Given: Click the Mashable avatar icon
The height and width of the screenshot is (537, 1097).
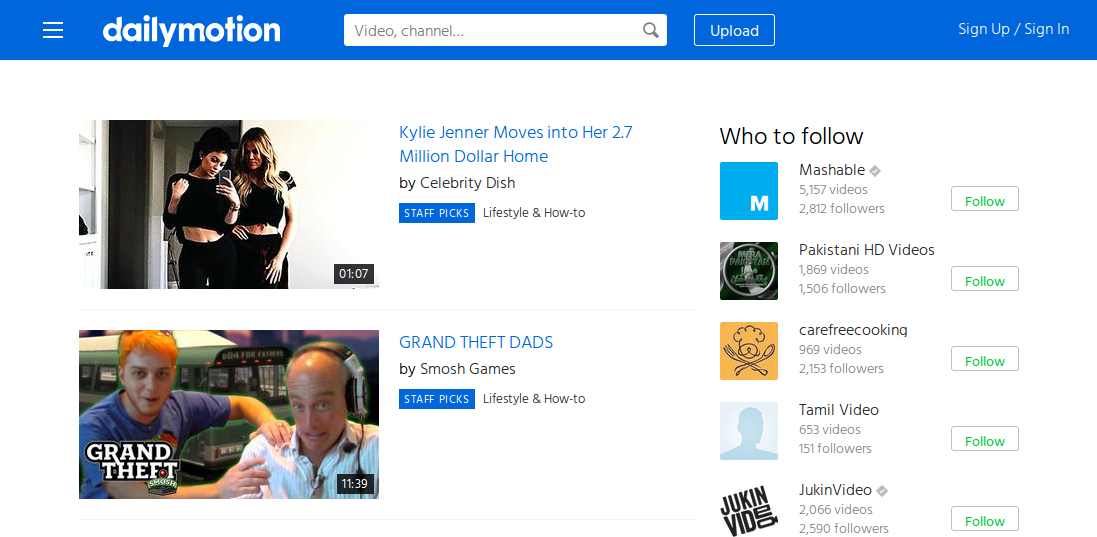Looking at the screenshot, I should [x=749, y=191].
